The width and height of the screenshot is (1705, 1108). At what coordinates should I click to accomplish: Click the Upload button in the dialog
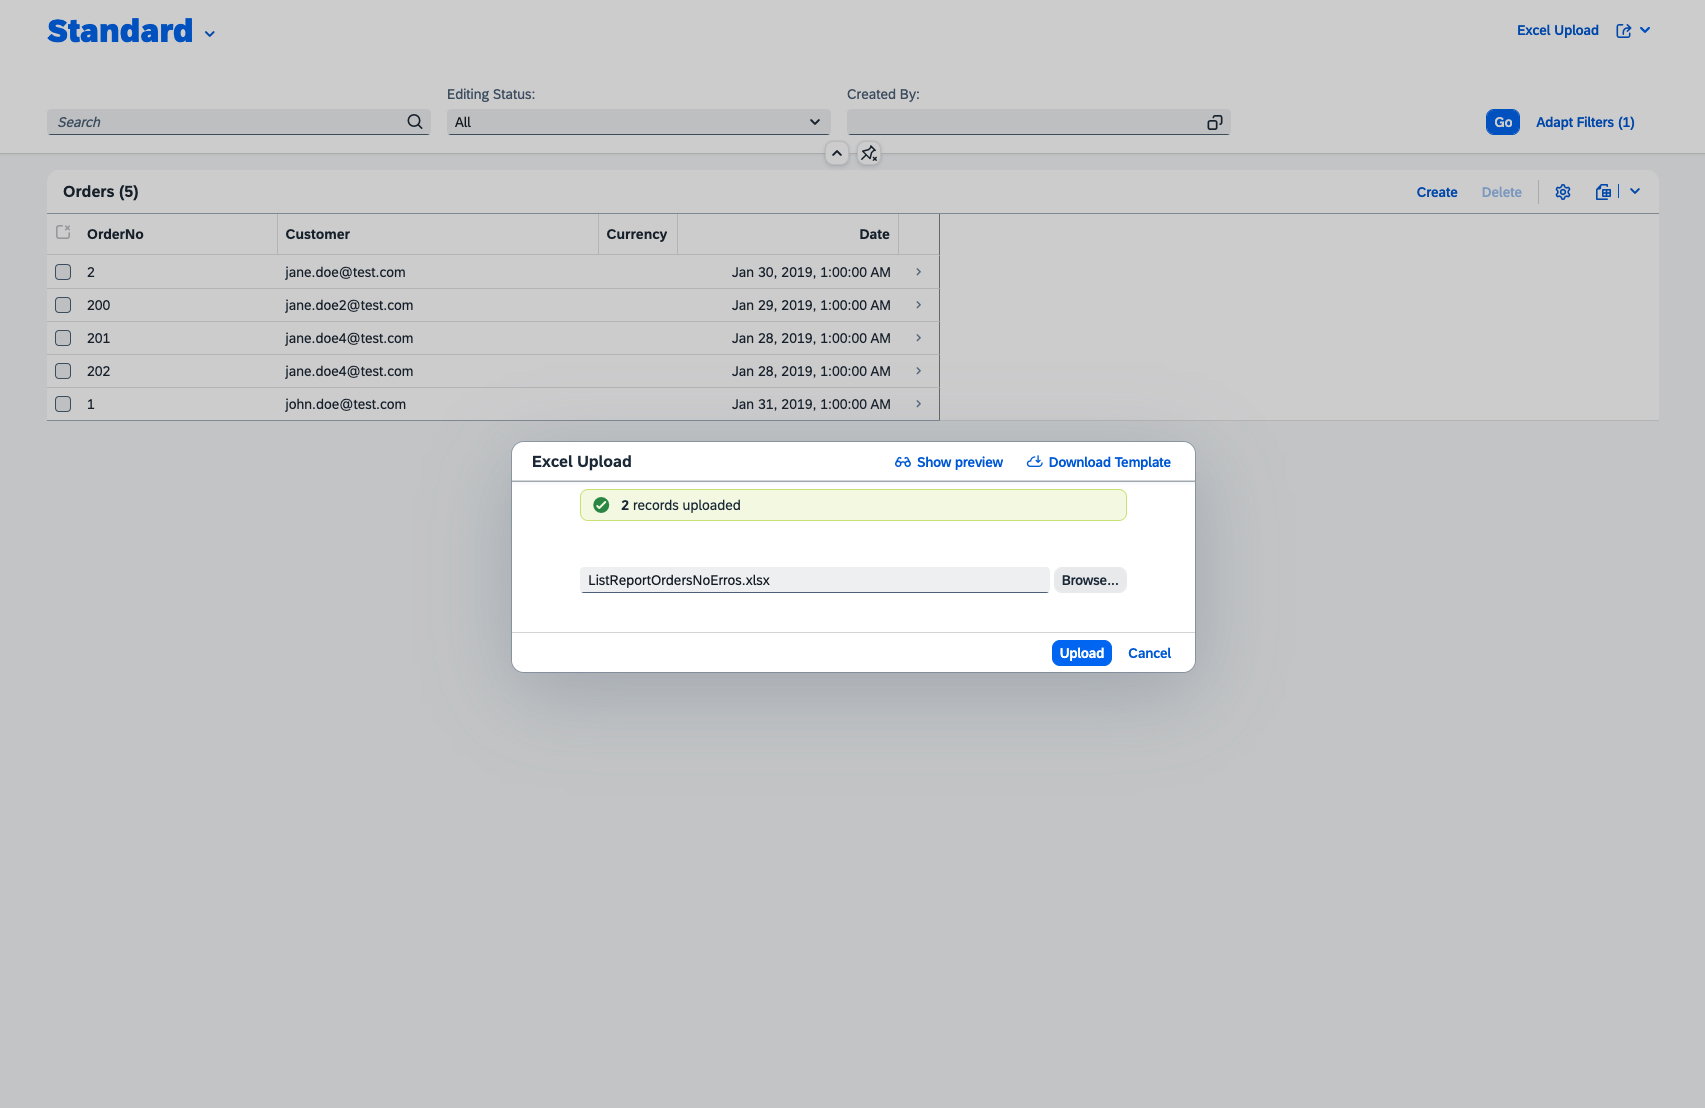click(1082, 653)
